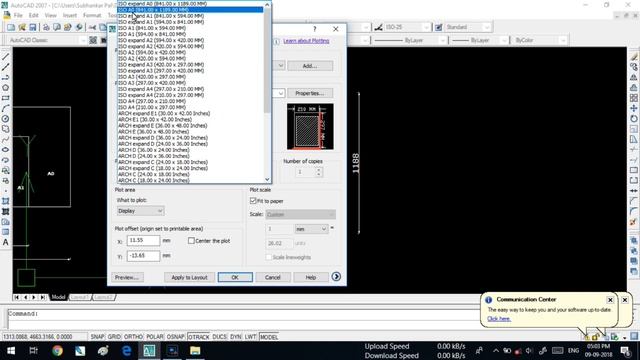Screen dimensions: 640x360
Task: Click Cancel in the Plot dialog
Action: click(272, 277)
